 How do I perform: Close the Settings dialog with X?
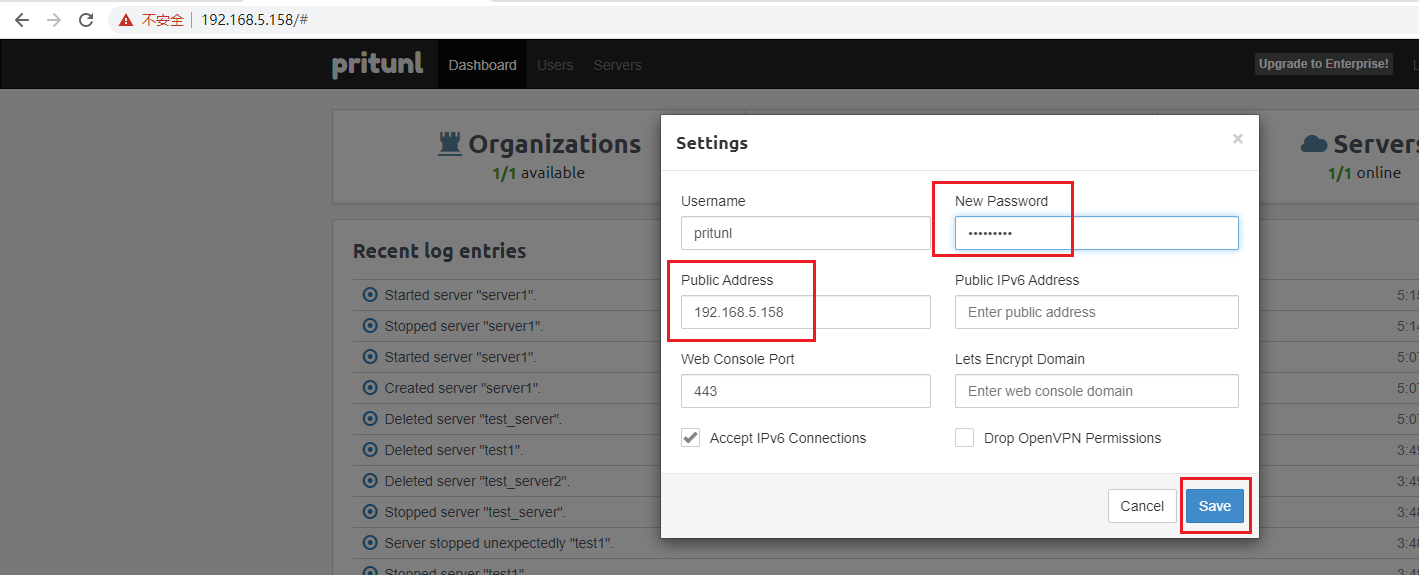click(1237, 140)
